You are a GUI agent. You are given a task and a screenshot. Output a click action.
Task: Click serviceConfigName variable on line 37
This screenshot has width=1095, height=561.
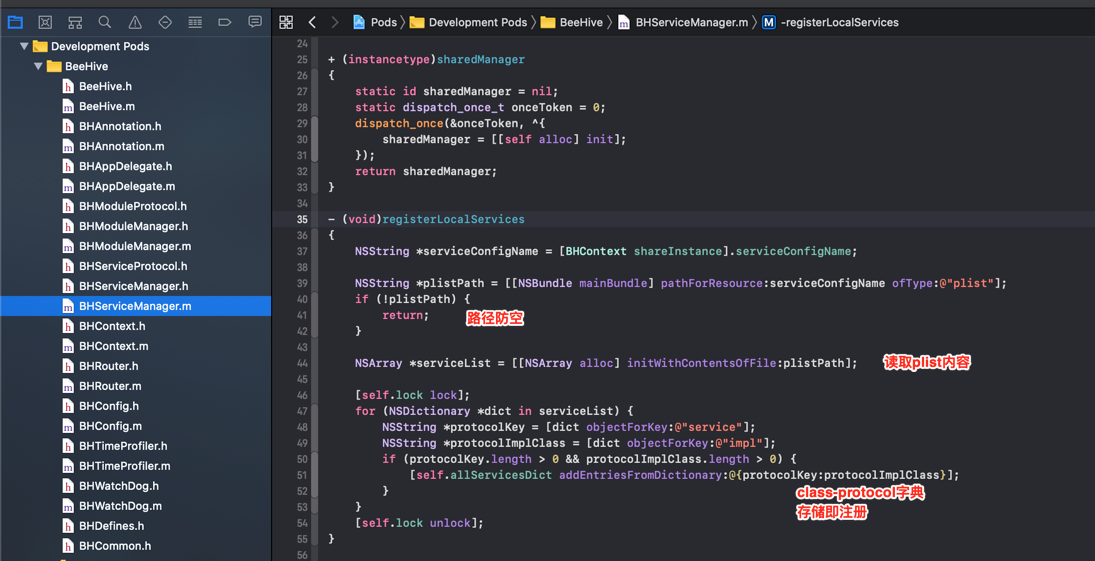[x=480, y=251]
